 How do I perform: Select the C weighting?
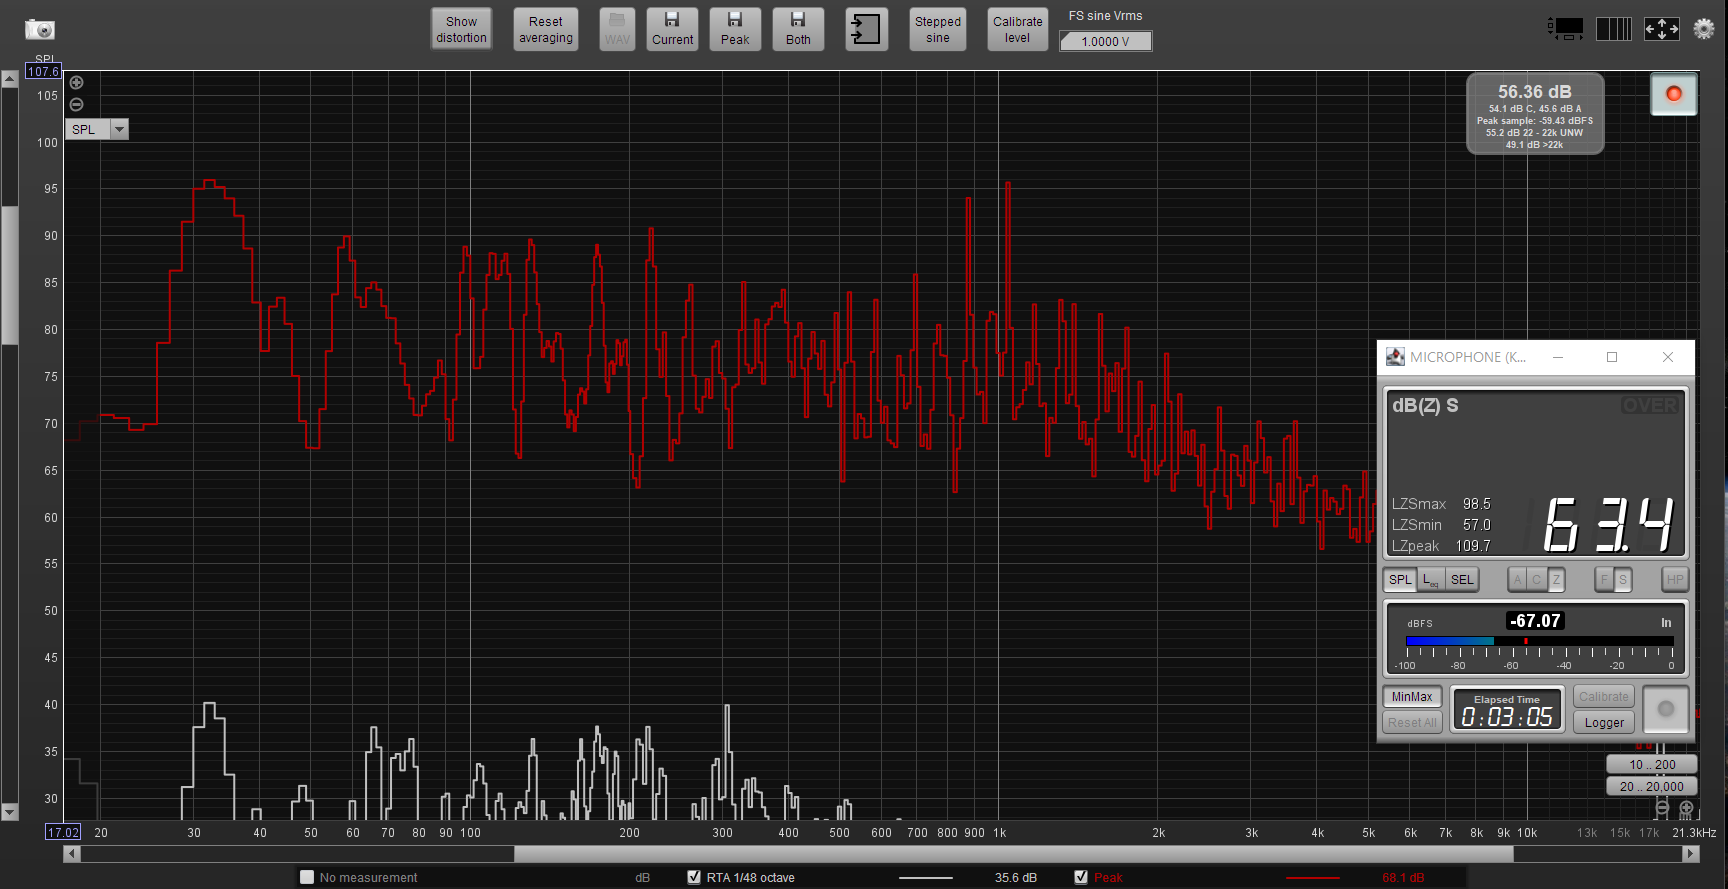coord(1537,580)
